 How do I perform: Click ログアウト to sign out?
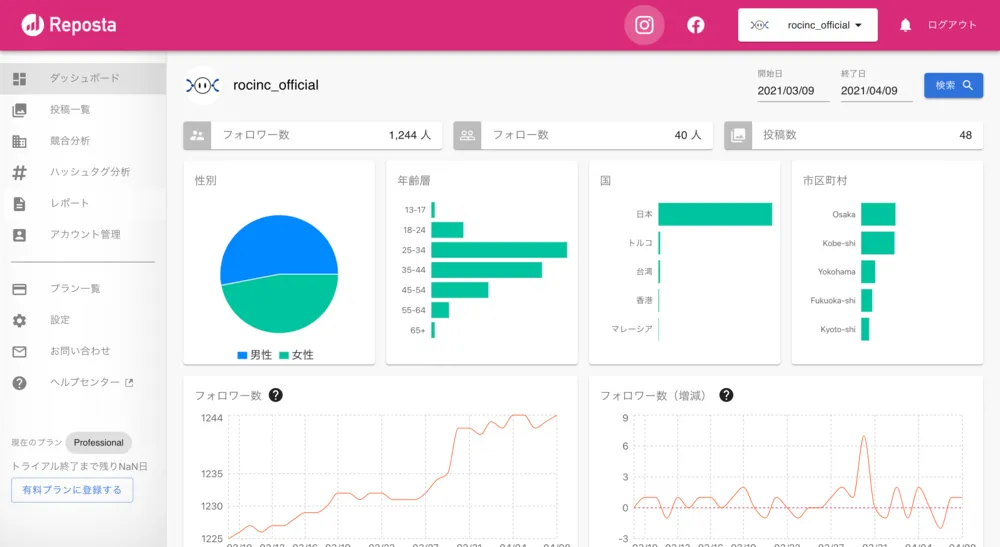click(951, 25)
